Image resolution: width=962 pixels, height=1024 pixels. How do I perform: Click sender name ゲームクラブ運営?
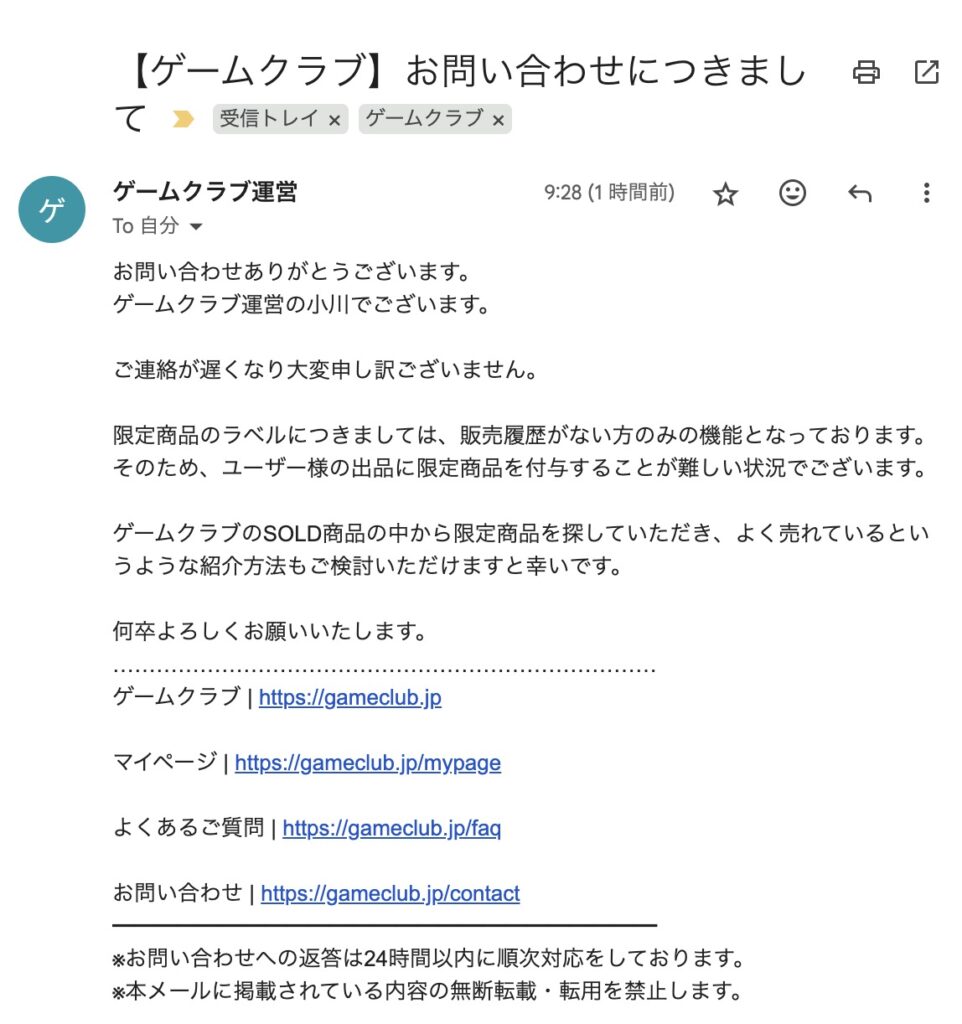(205, 191)
